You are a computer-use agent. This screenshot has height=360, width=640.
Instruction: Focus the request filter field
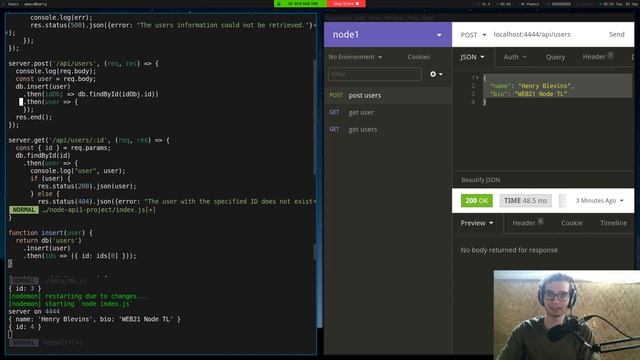point(374,74)
